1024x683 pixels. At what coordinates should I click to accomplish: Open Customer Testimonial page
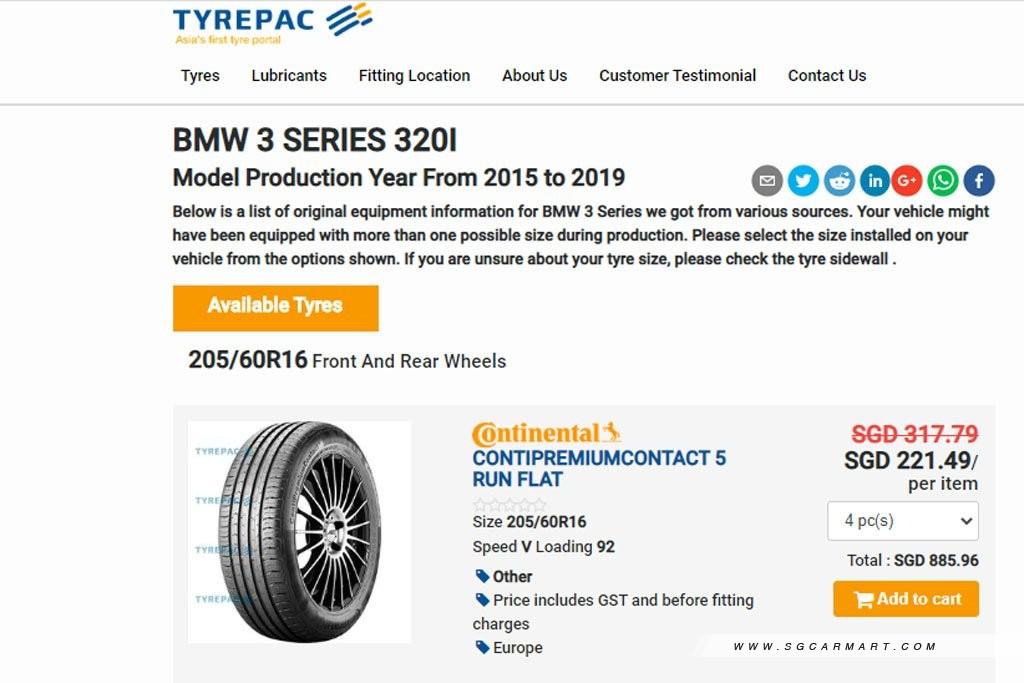pos(677,75)
